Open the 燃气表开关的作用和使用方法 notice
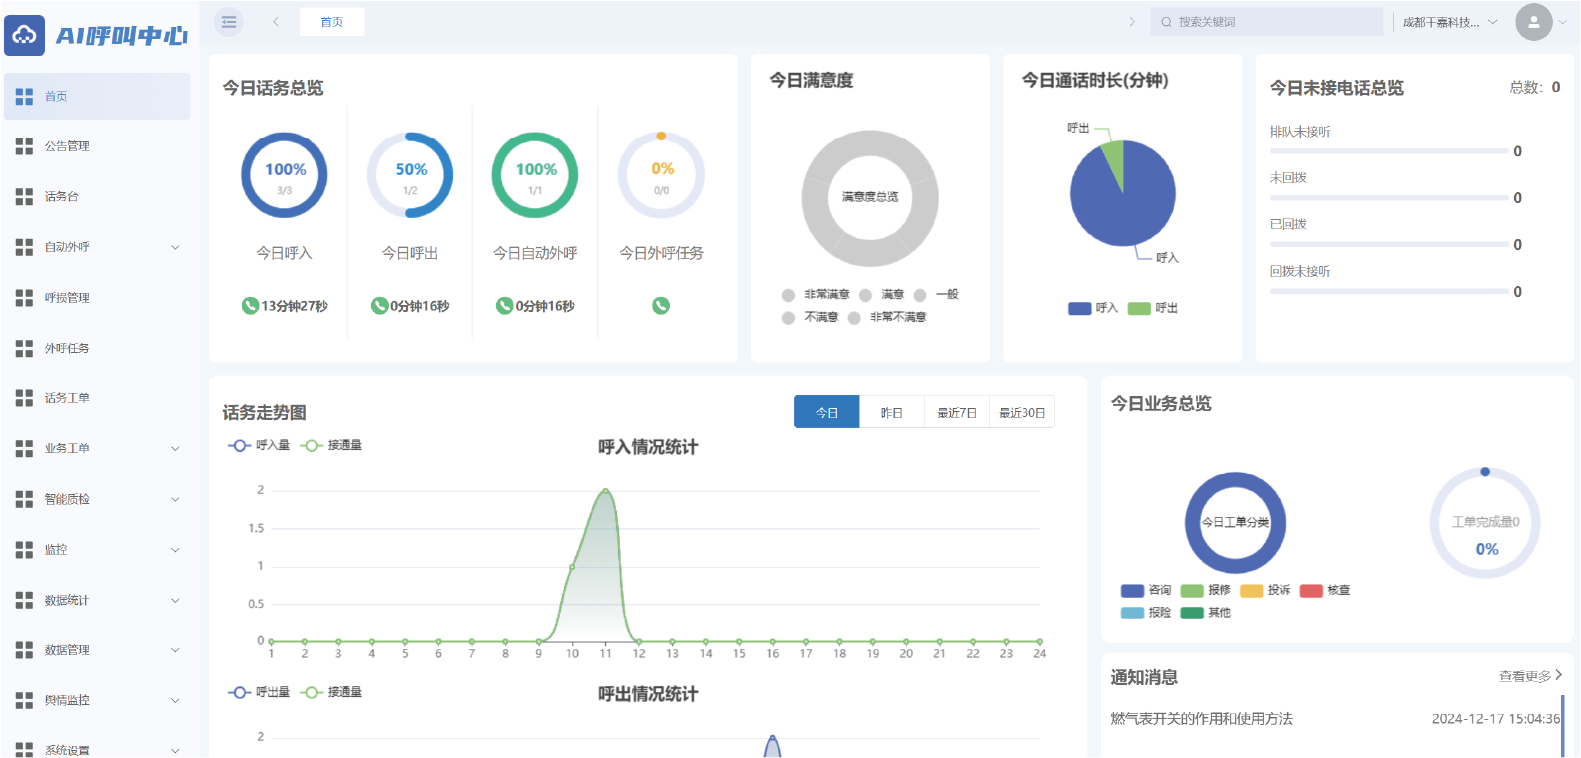 pyautogui.click(x=1201, y=719)
